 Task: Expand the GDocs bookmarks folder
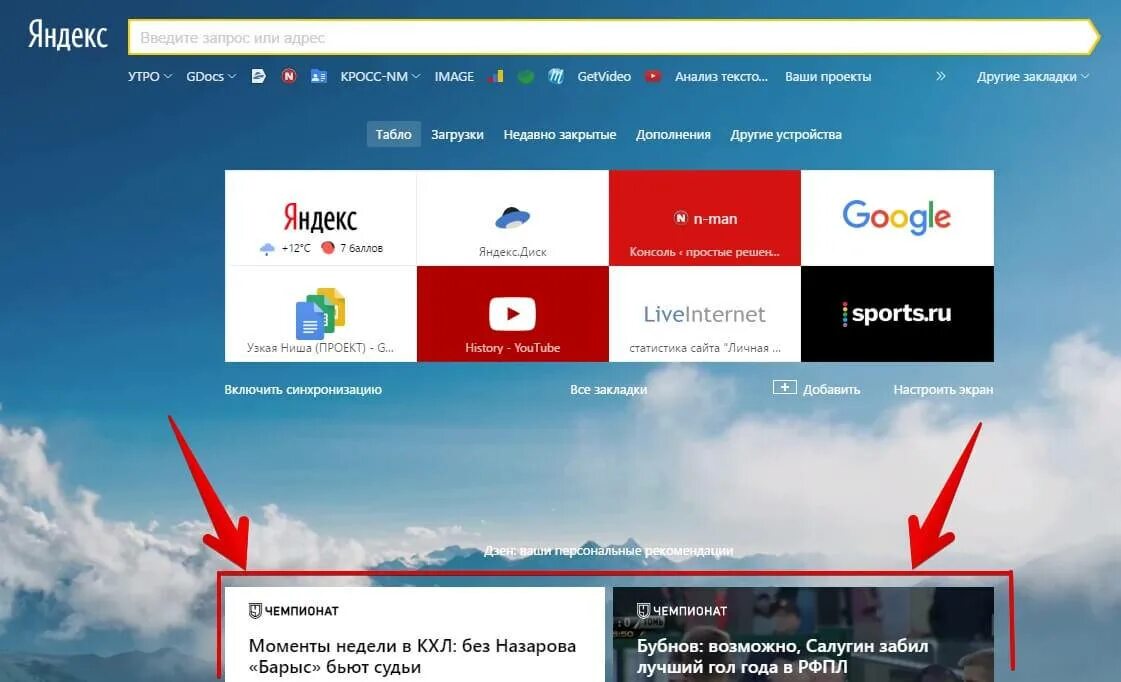tap(211, 76)
